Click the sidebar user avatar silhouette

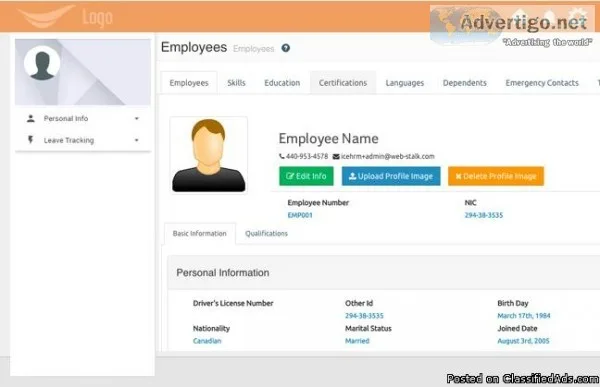[x=42, y=64]
